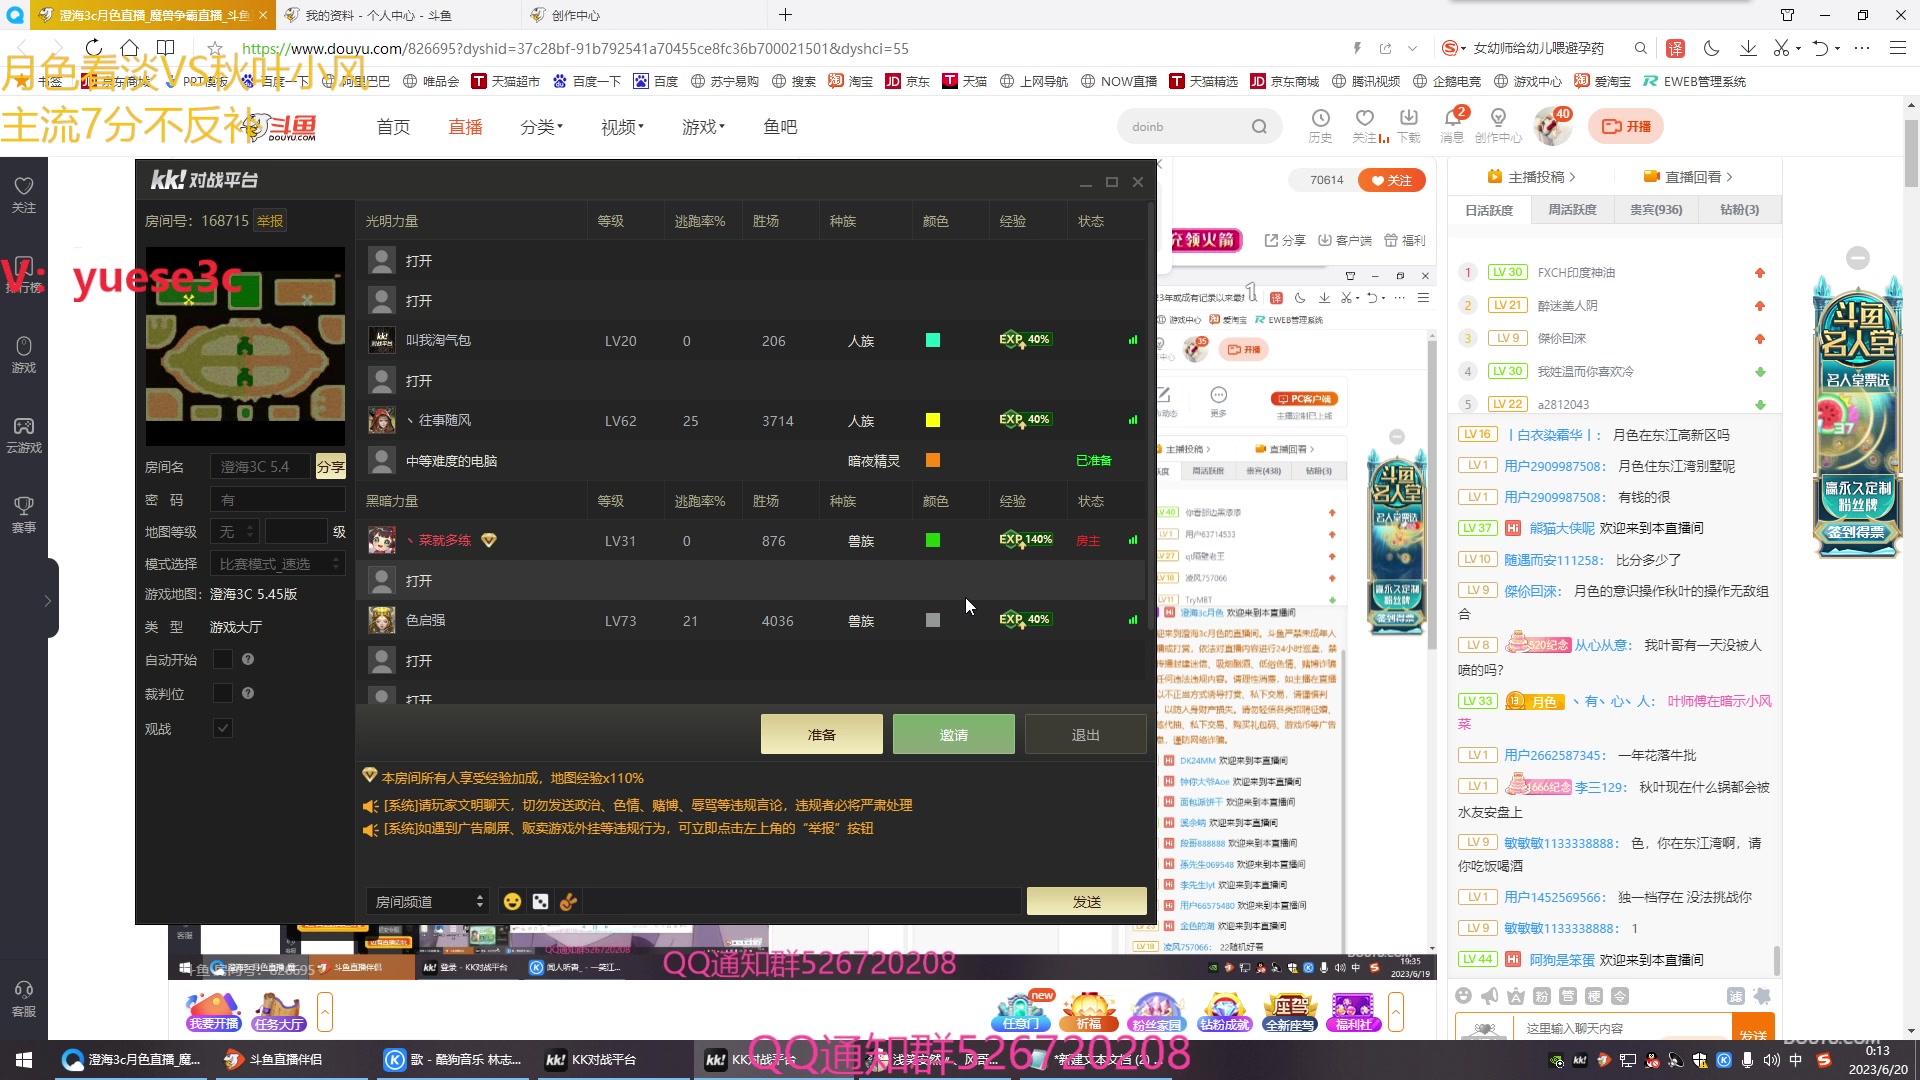The height and width of the screenshot is (1080, 1920).
Task: Uncheck the 观战 checkbox
Action: point(223,728)
